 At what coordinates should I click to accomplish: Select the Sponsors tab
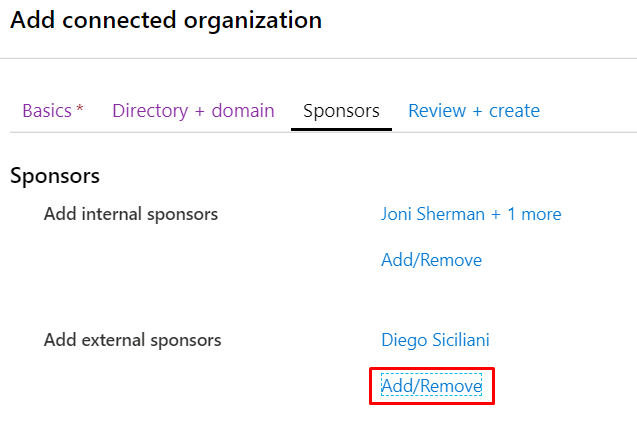point(341,111)
